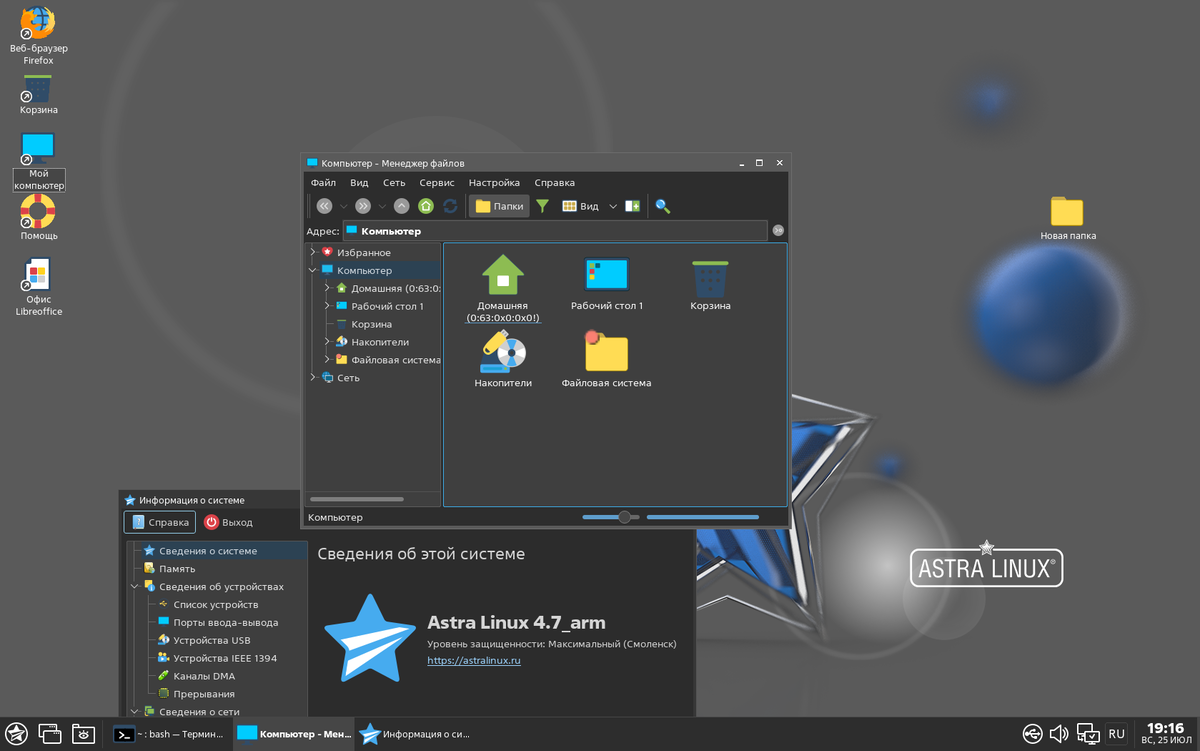The height and width of the screenshot is (751, 1200).
Task: Open the Сеть menu
Action: [394, 183]
